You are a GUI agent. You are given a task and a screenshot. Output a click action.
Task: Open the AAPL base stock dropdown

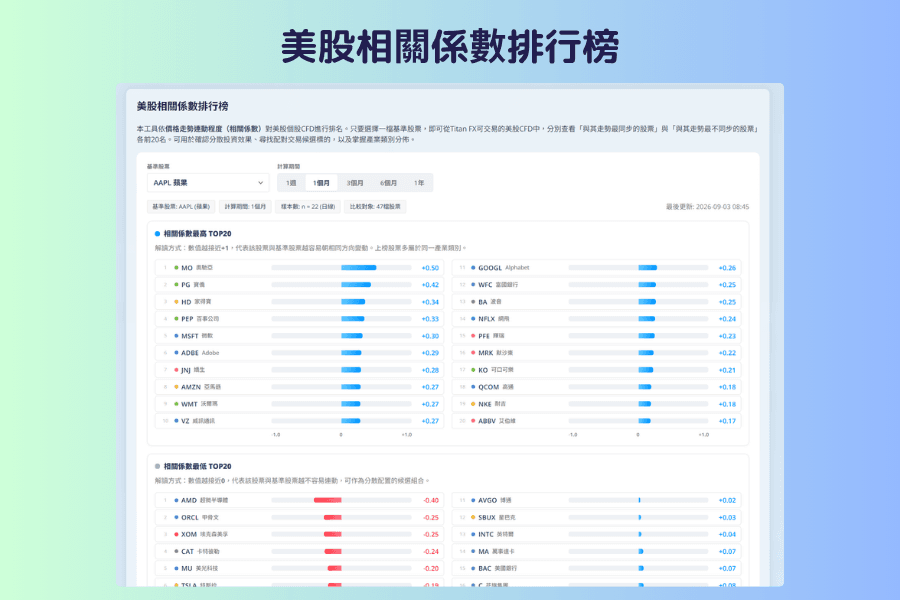point(208,183)
